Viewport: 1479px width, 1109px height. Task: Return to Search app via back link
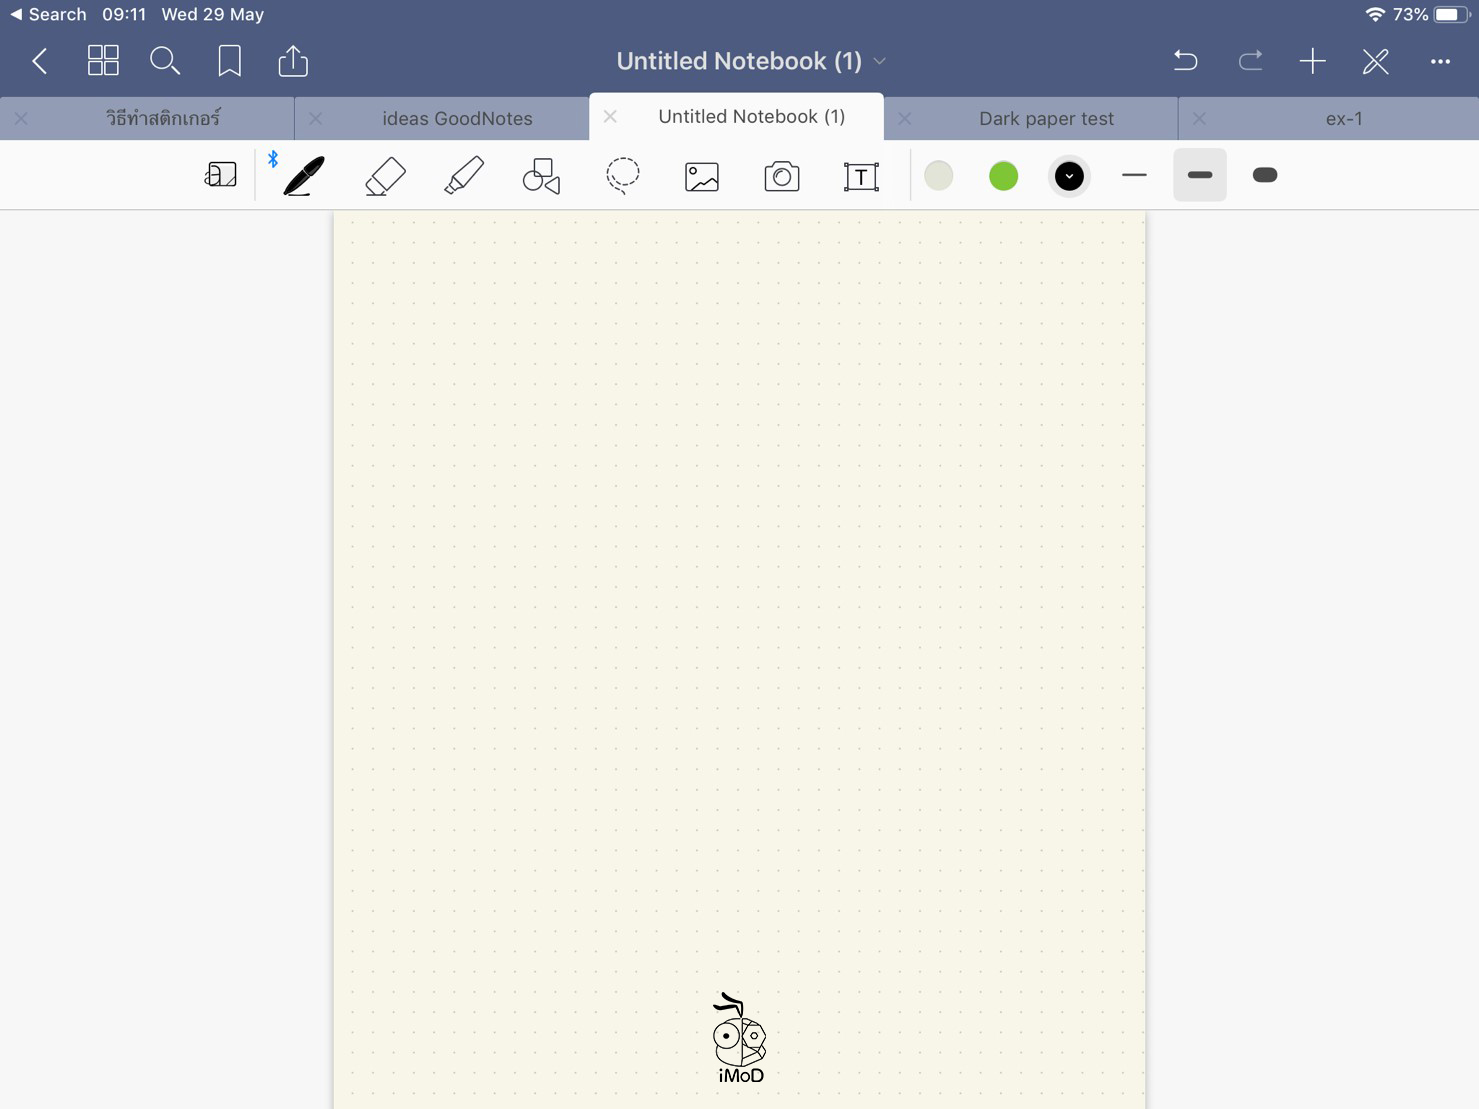[x=48, y=14]
